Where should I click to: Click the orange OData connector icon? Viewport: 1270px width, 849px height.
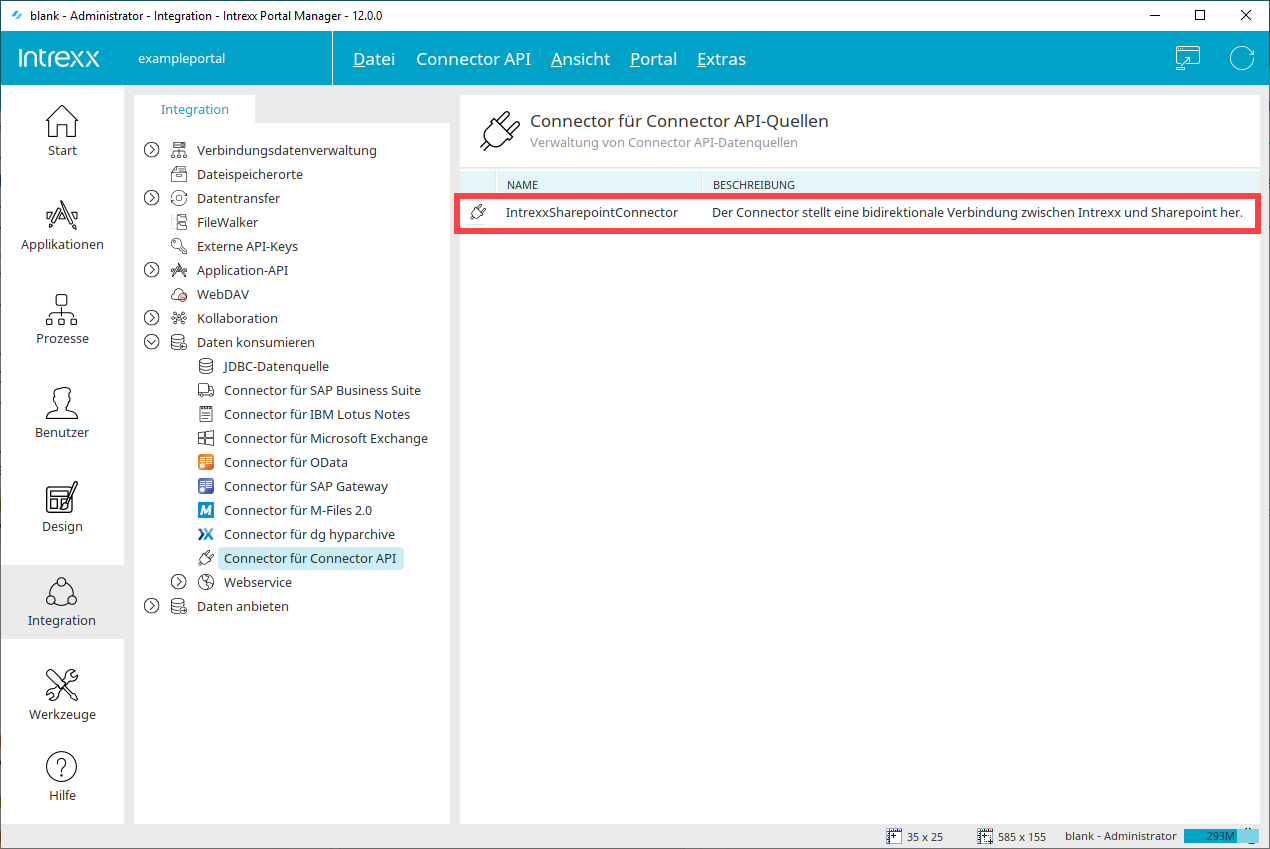(x=206, y=462)
